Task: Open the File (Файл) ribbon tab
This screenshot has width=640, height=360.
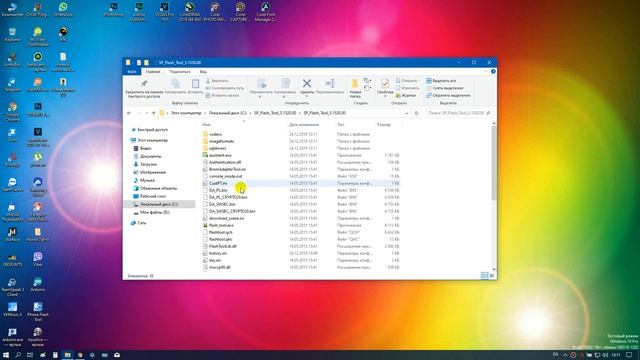Action: click(132, 71)
